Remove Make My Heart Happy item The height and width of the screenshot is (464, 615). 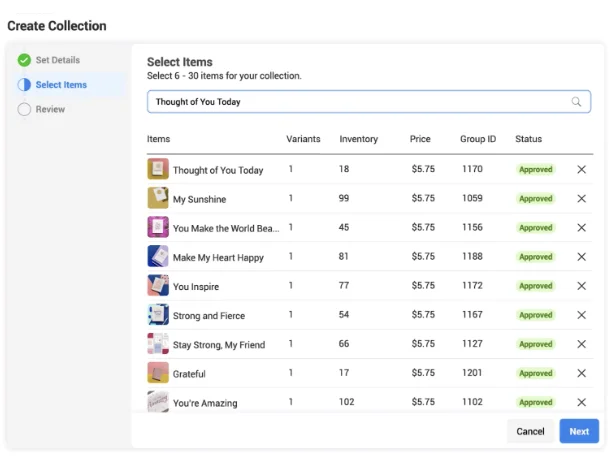click(x=581, y=257)
